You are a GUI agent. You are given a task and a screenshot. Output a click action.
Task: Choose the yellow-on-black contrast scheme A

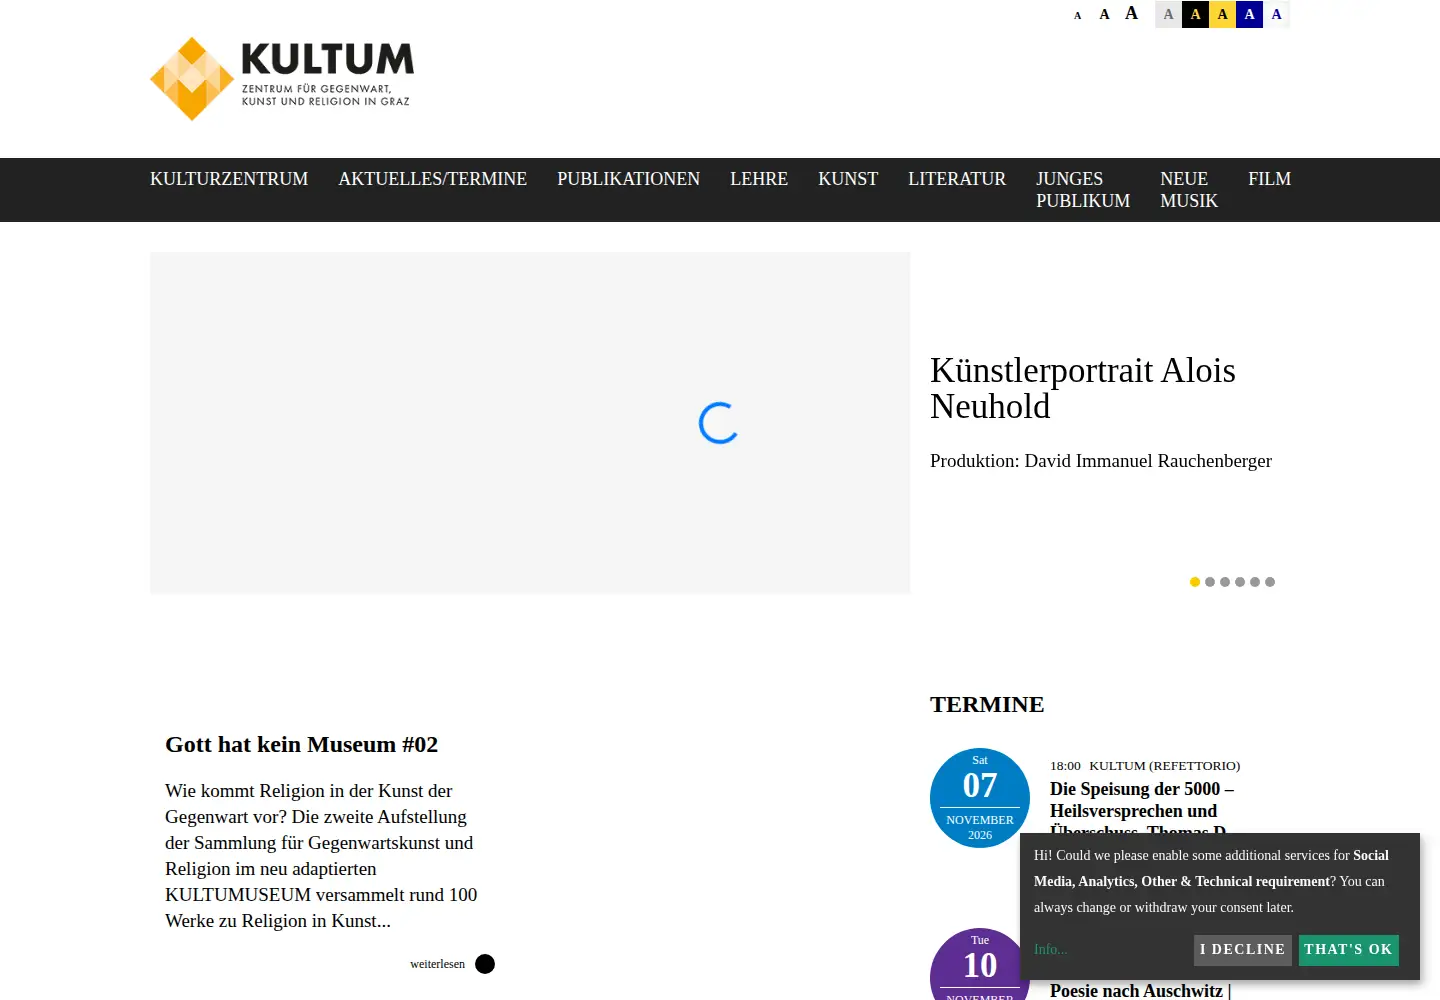pos(1195,14)
